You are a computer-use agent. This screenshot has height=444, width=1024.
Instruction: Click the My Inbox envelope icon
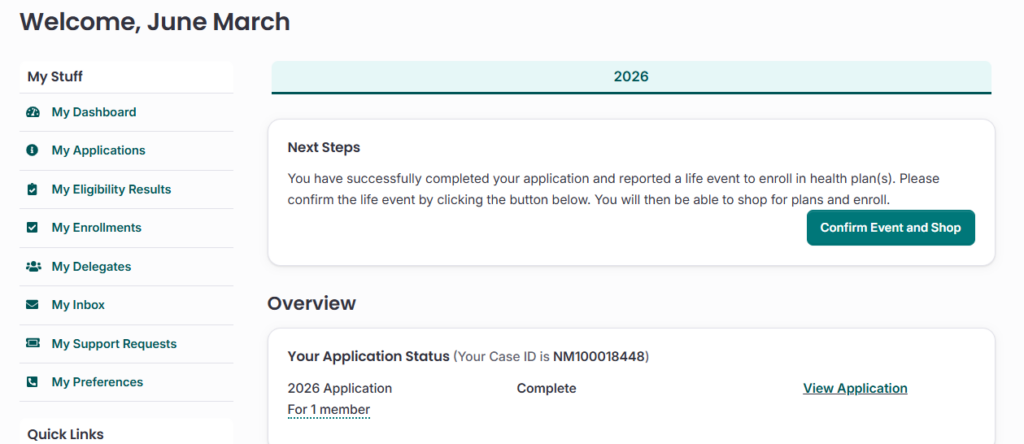(33, 305)
